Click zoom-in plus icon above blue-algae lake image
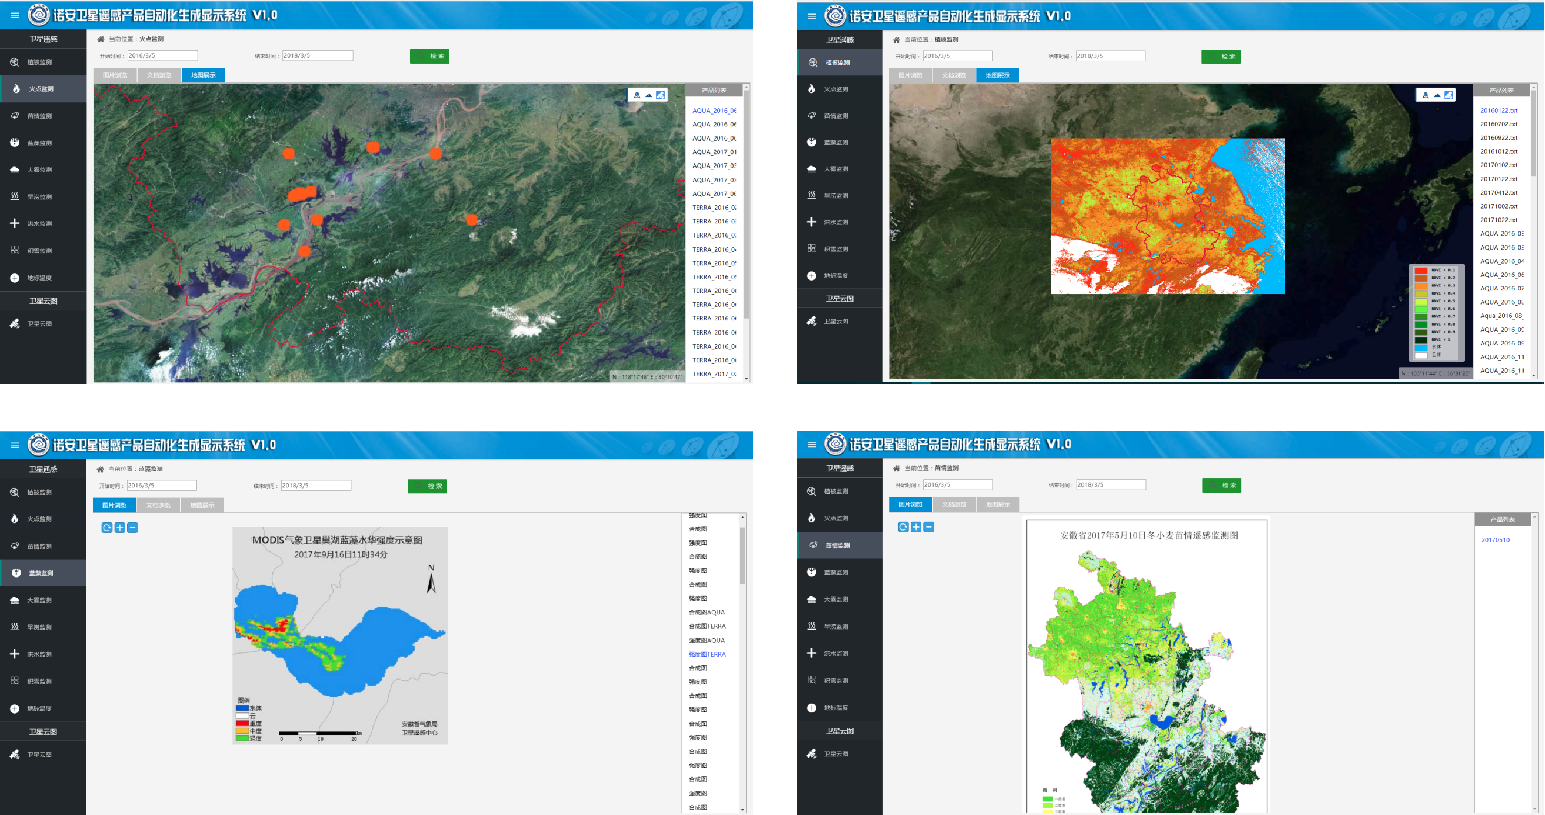The width and height of the screenshot is (1545, 815). [x=120, y=527]
